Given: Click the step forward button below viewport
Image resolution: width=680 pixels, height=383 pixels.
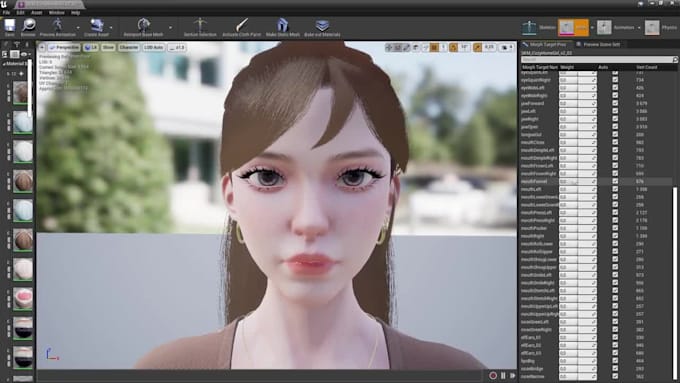Looking at the screenshot, I should (x=513, y=376).
